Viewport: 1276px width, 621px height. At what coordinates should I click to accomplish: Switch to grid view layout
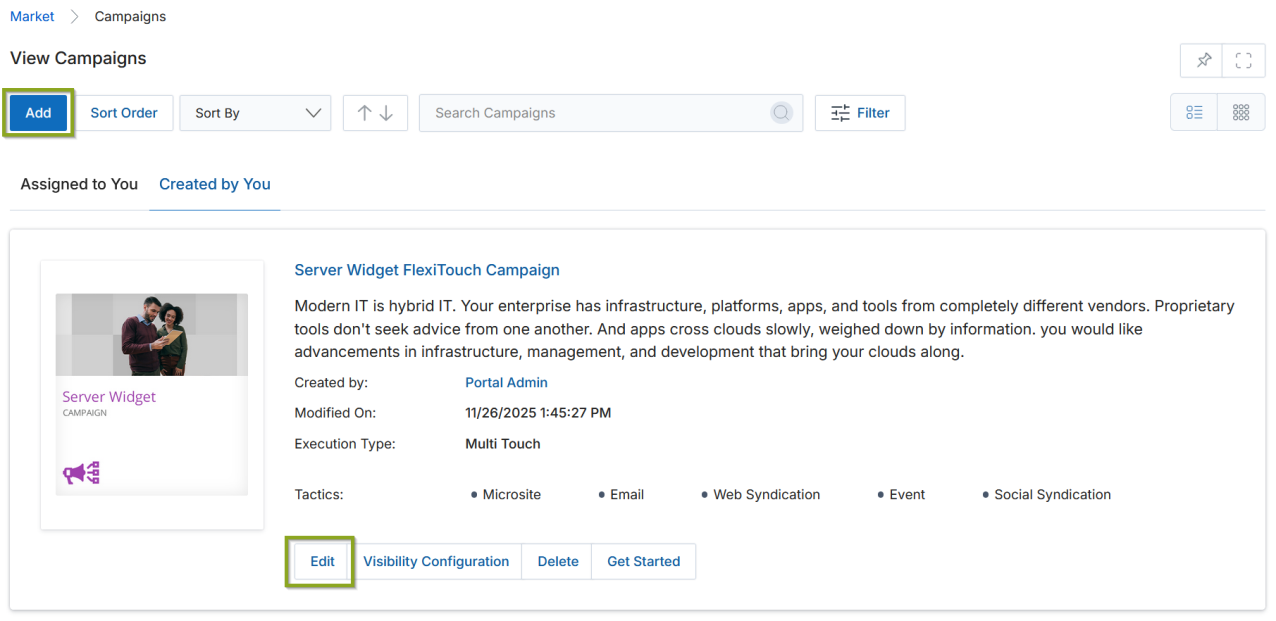(1241, 113)
